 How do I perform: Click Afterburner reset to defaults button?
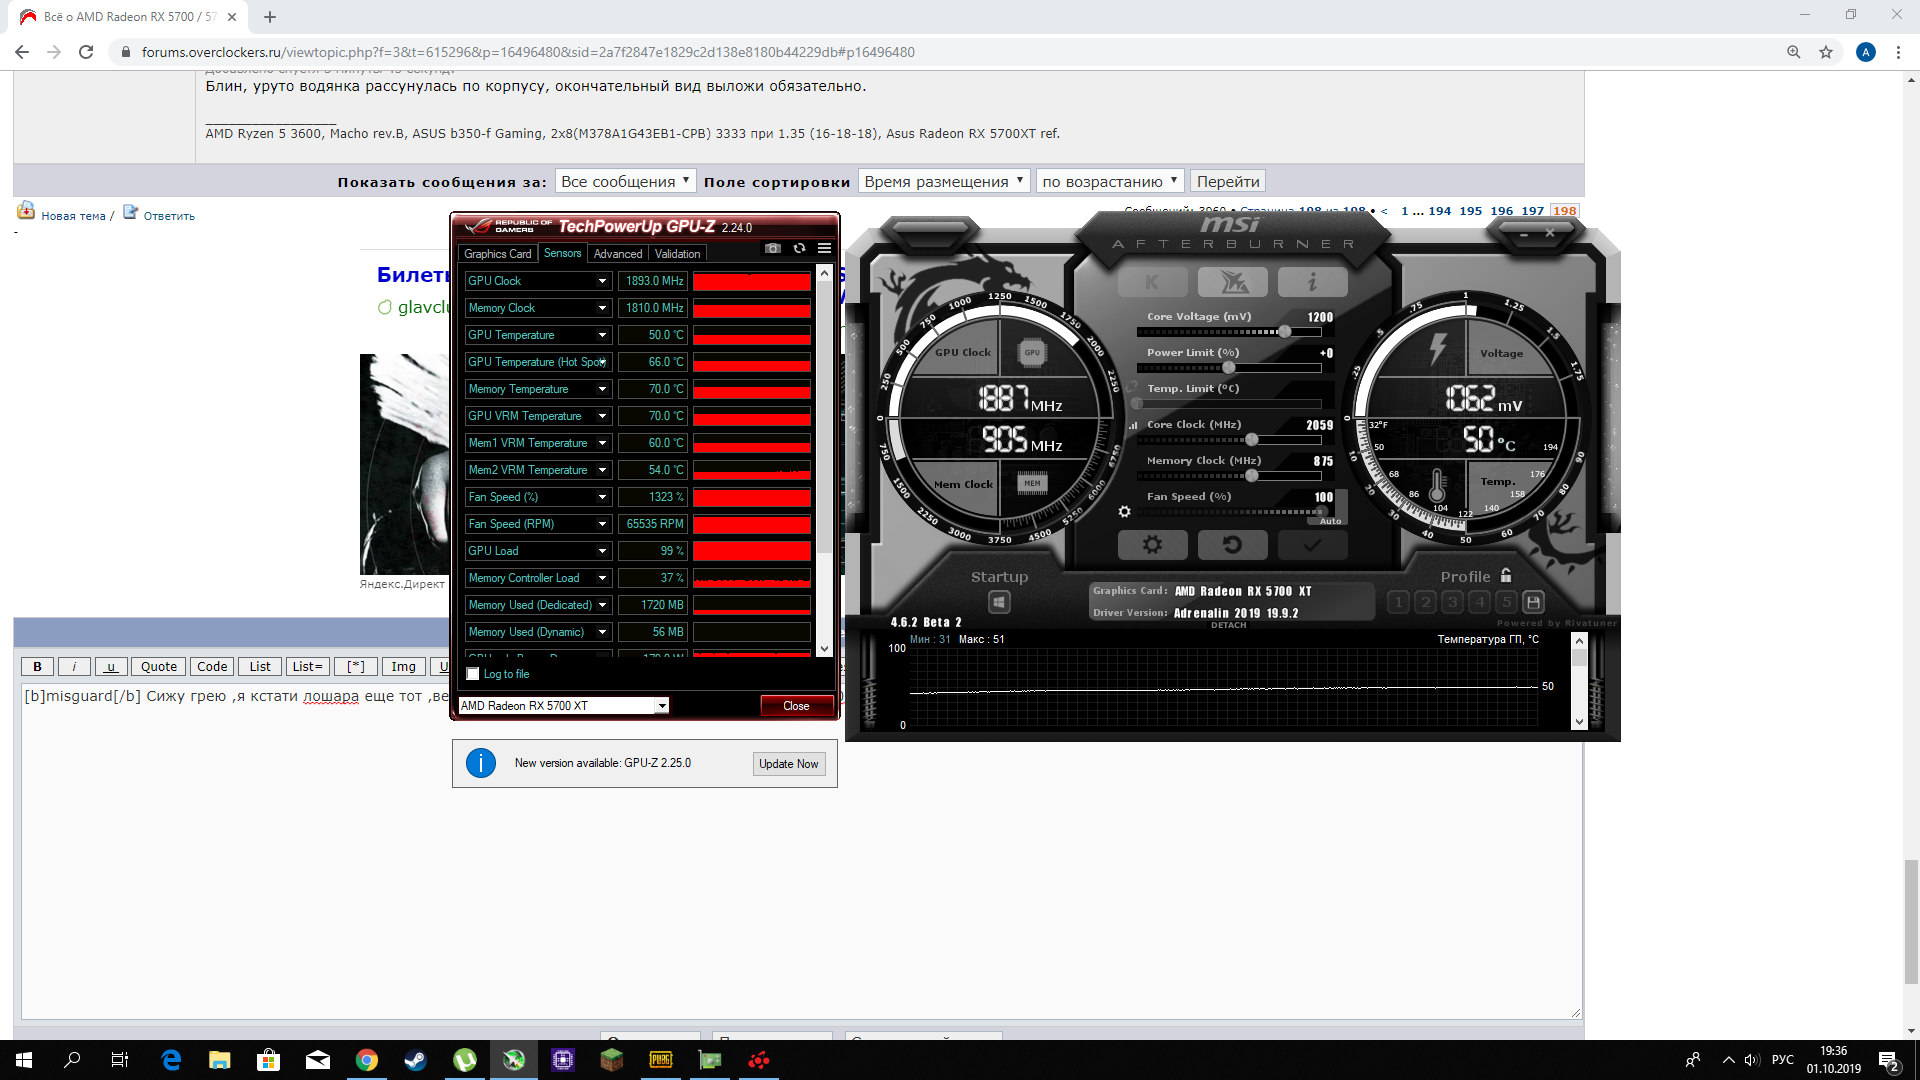coord(1232,545)
